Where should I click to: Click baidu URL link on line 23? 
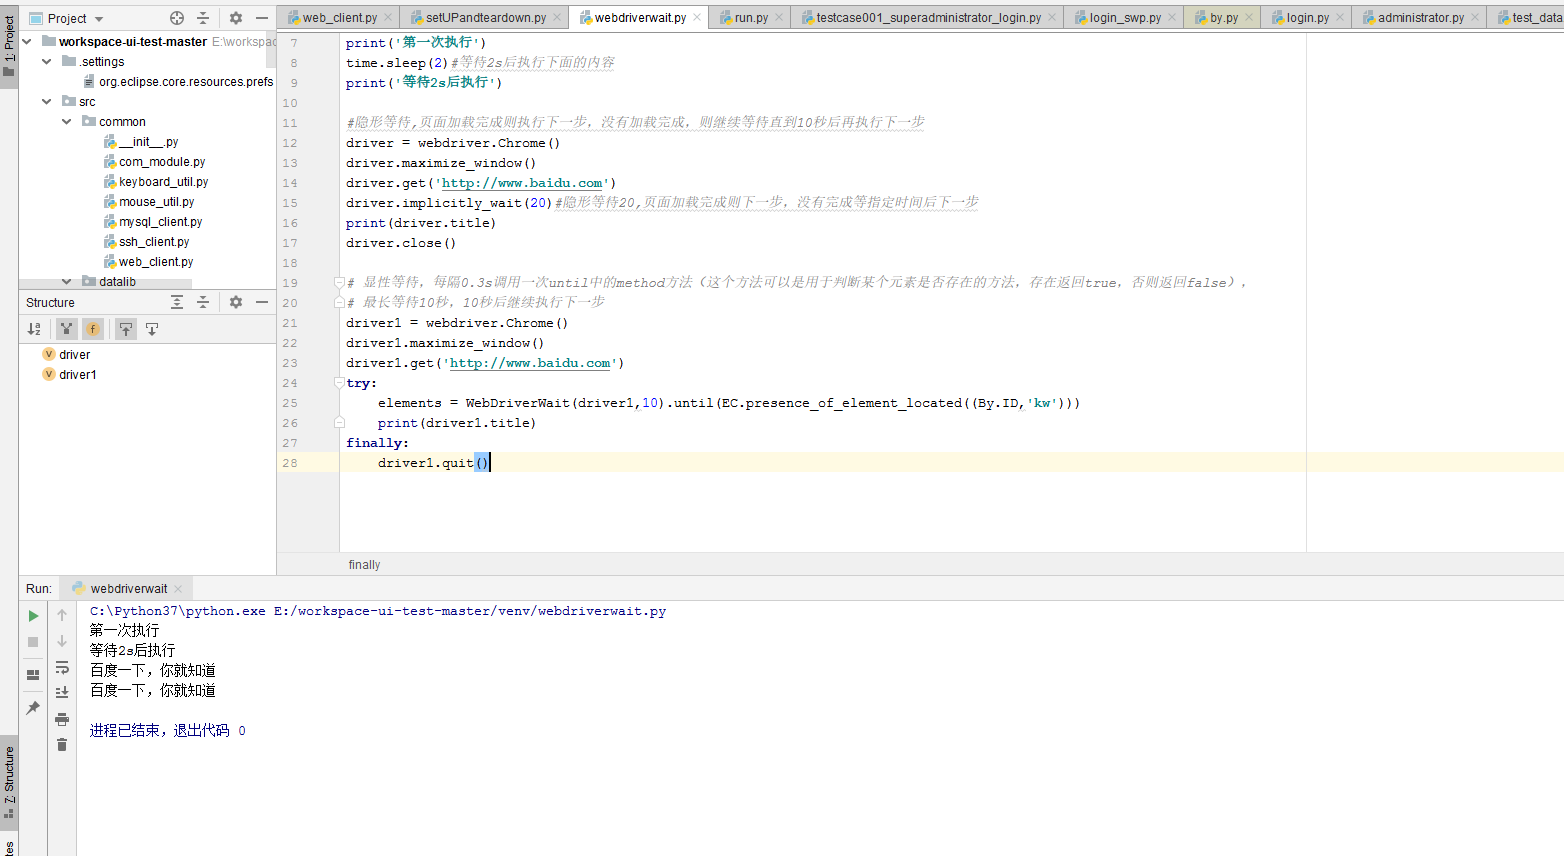[x=530, y=363]
